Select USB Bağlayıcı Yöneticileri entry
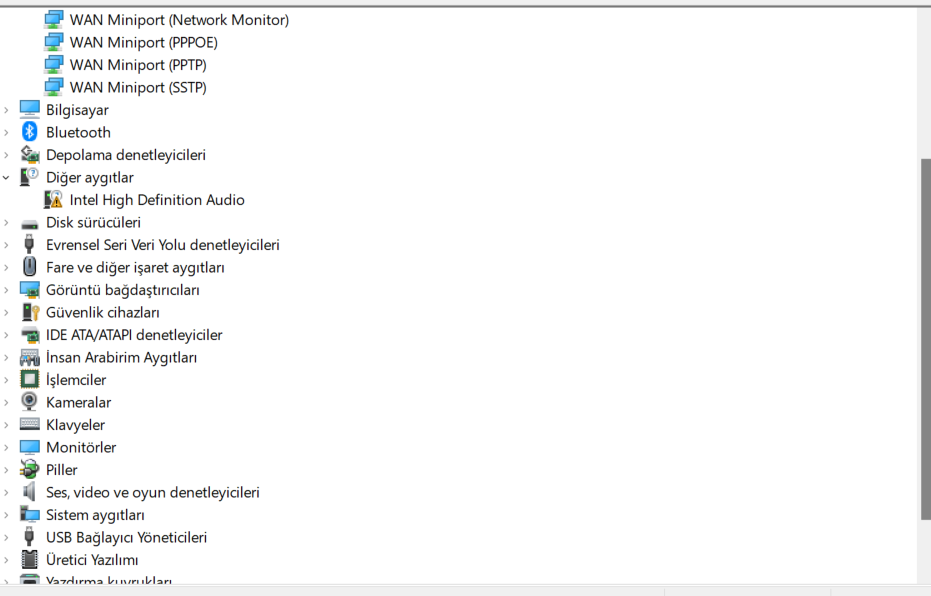The height and width of the screenshot is (596, 931). point(126,537)
